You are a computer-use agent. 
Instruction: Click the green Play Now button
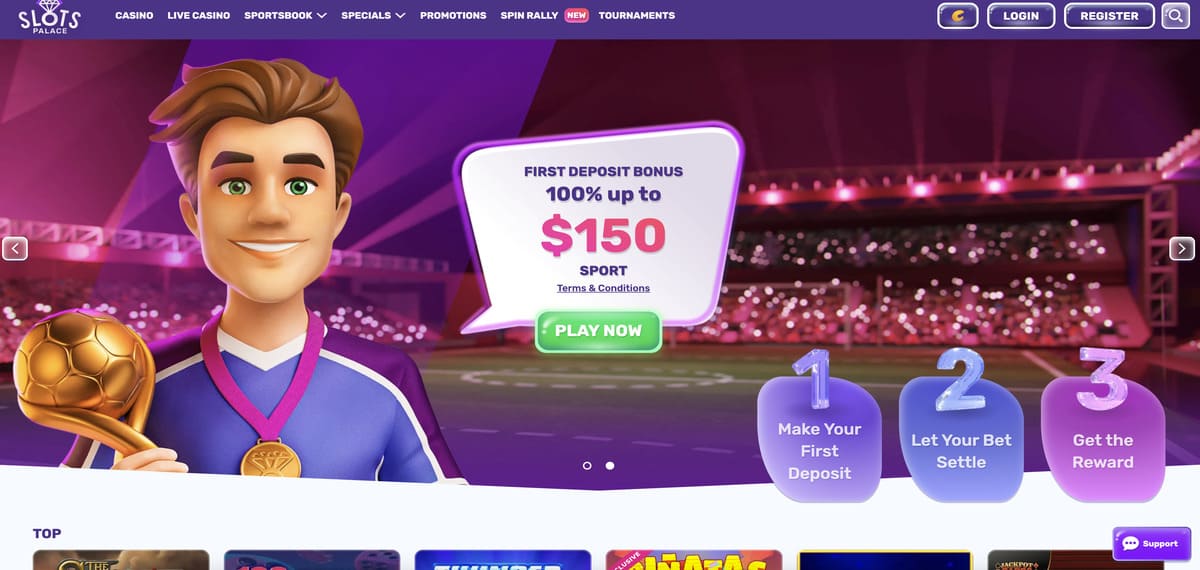point(598,331)
